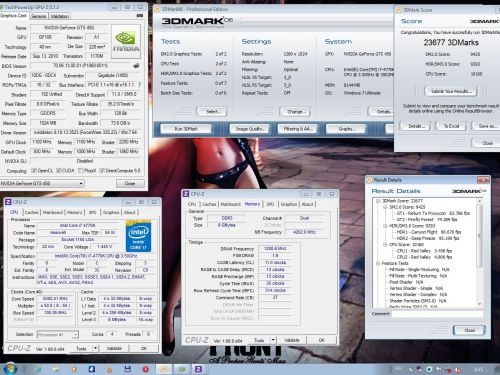The width and height of the screenshot is (500, 375).
Task: Click scrollbar down arrow in Result Details
Action: click(479, 304)
